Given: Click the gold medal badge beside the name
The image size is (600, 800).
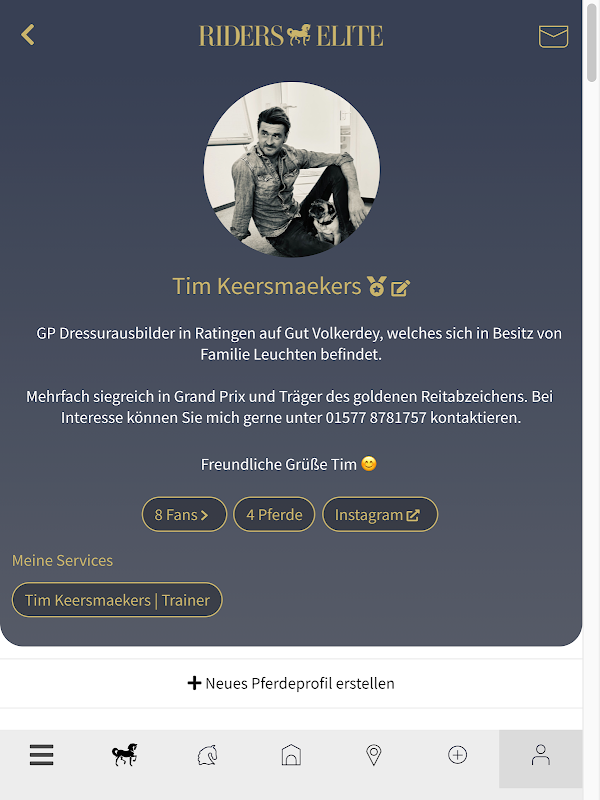Looking at the screenshot, I should tap(377, 286).
